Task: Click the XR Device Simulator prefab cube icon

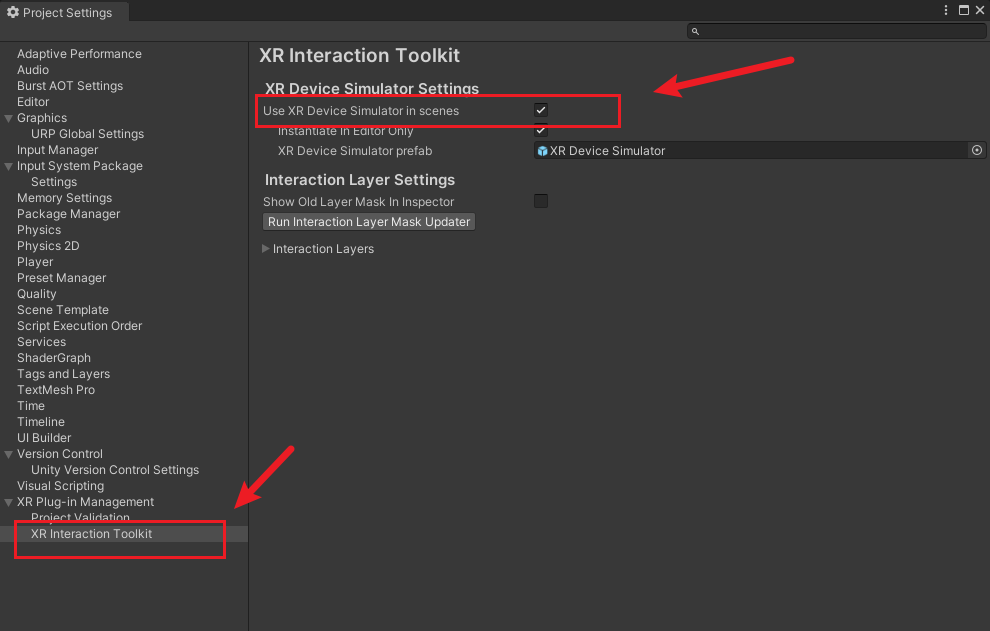Action: tap(542, 151)
